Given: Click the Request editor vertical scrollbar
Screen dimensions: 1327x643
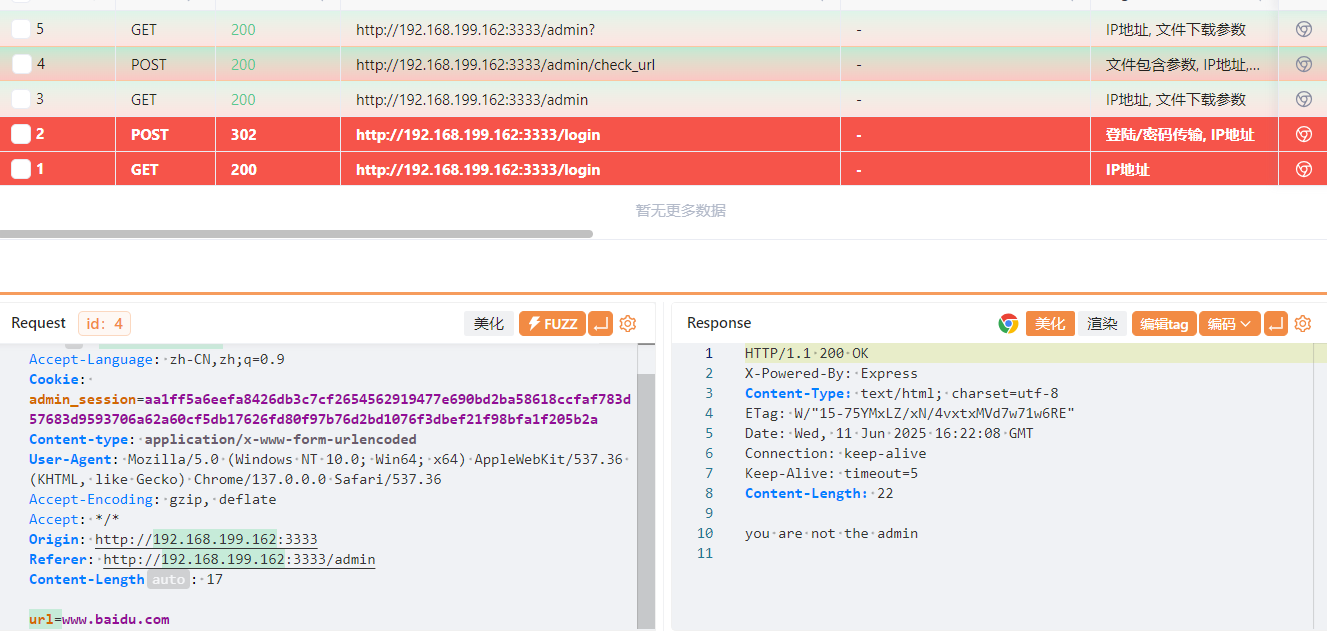Looking at the screenshot, I should pos(646,480).
